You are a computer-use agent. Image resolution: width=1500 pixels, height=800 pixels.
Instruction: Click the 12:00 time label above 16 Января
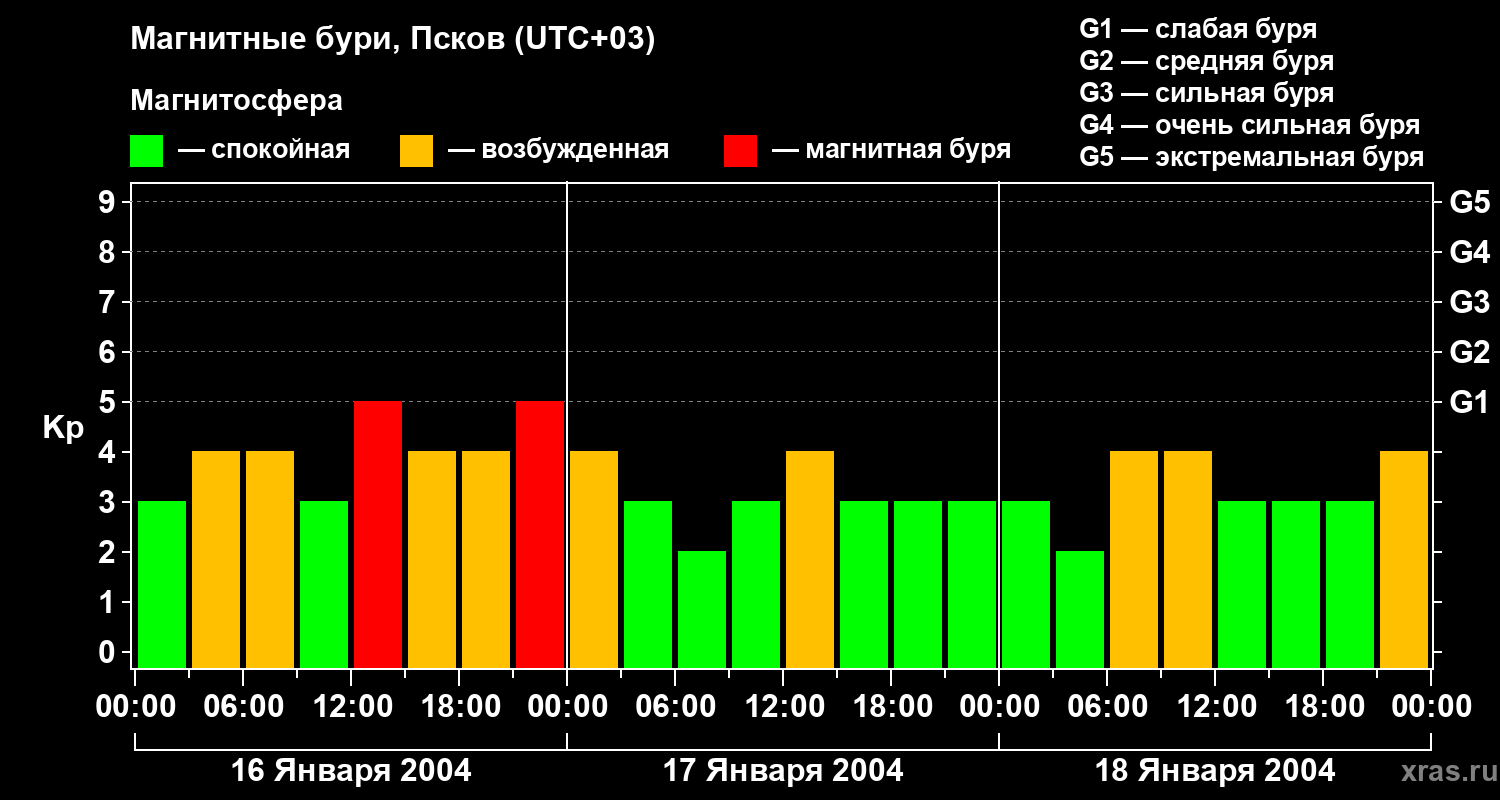coord(351,707)
